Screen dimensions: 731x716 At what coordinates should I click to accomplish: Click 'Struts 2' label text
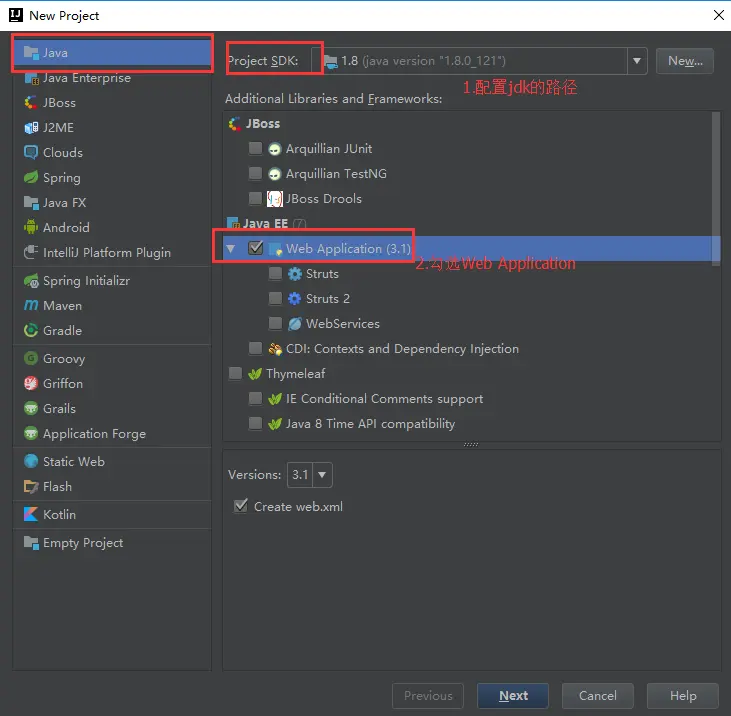[x=328, y=299]
